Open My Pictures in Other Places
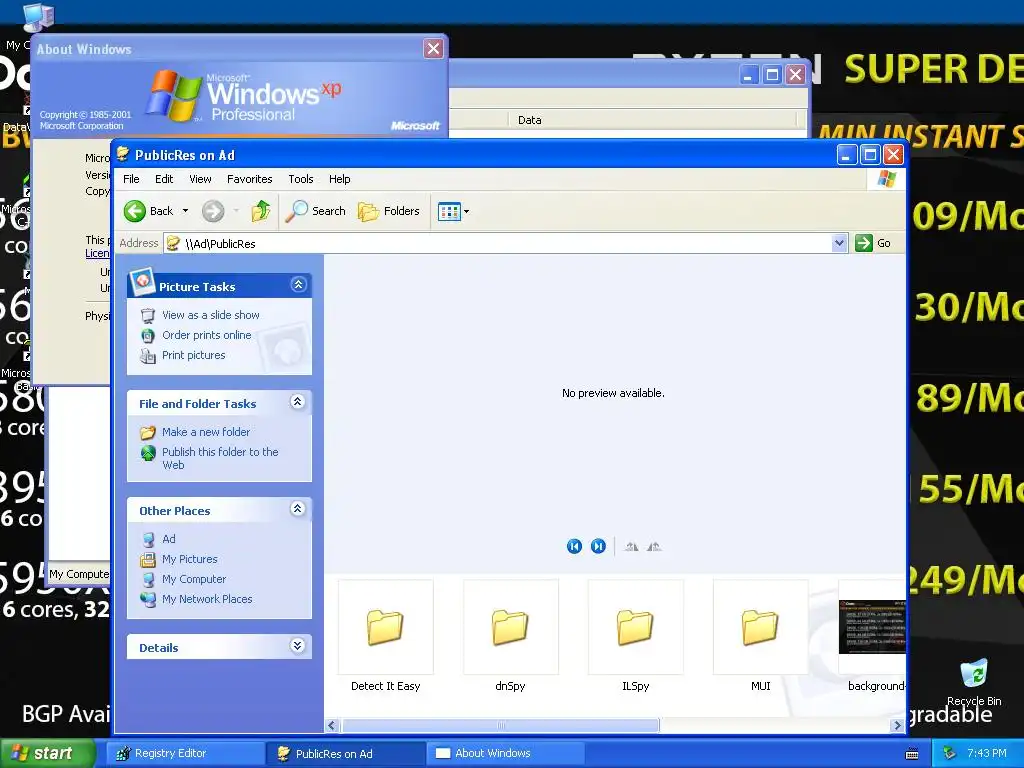Screen dimensions: 1024x768 (189, 559)
